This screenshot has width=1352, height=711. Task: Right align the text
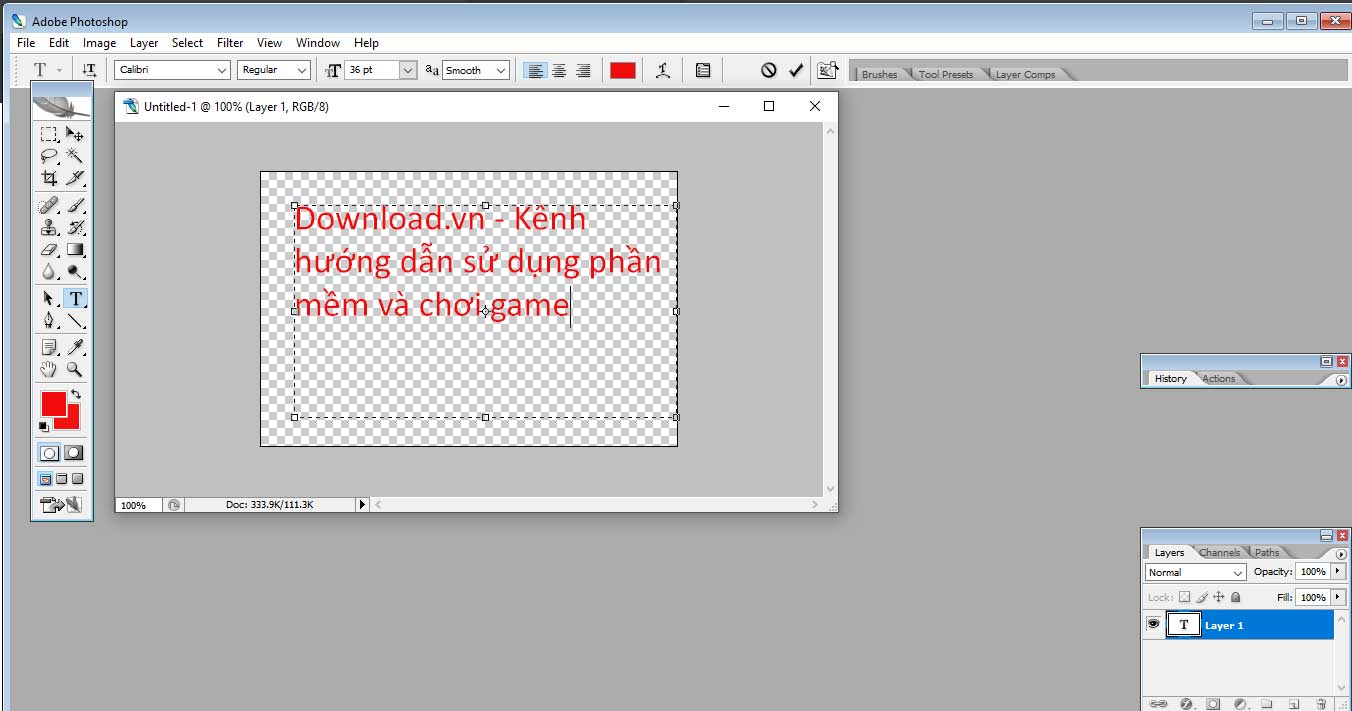[583, 70]
